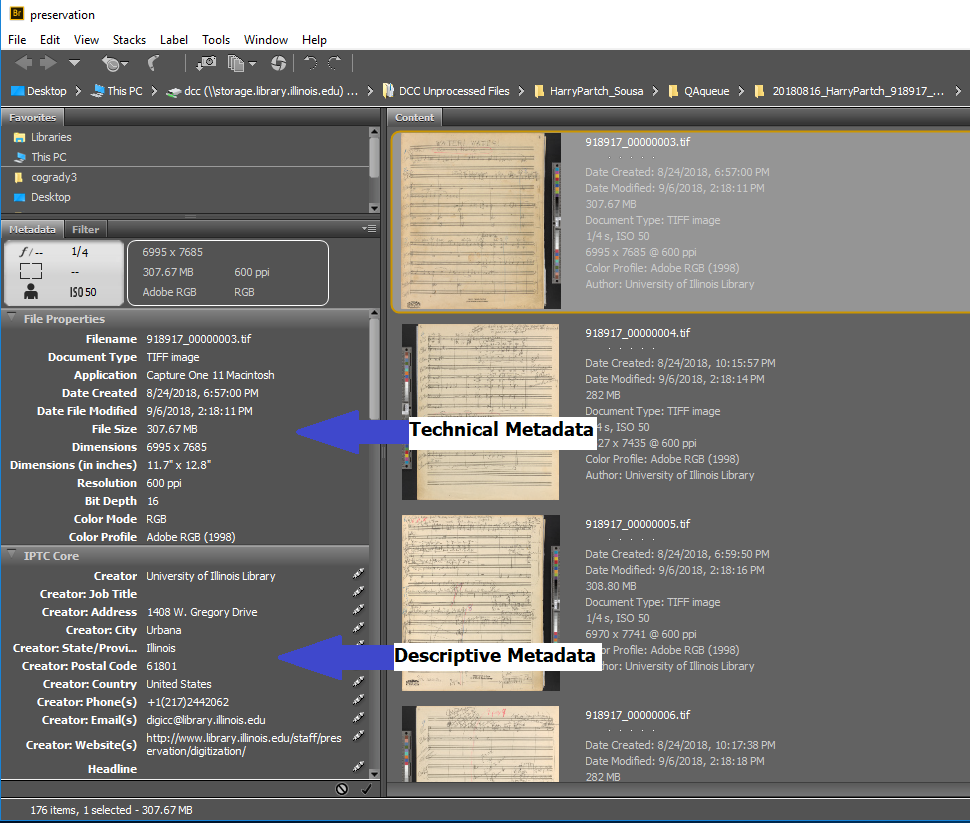Switch to the Filter tab
Screen dimensions: 970x823
point(86,229)
